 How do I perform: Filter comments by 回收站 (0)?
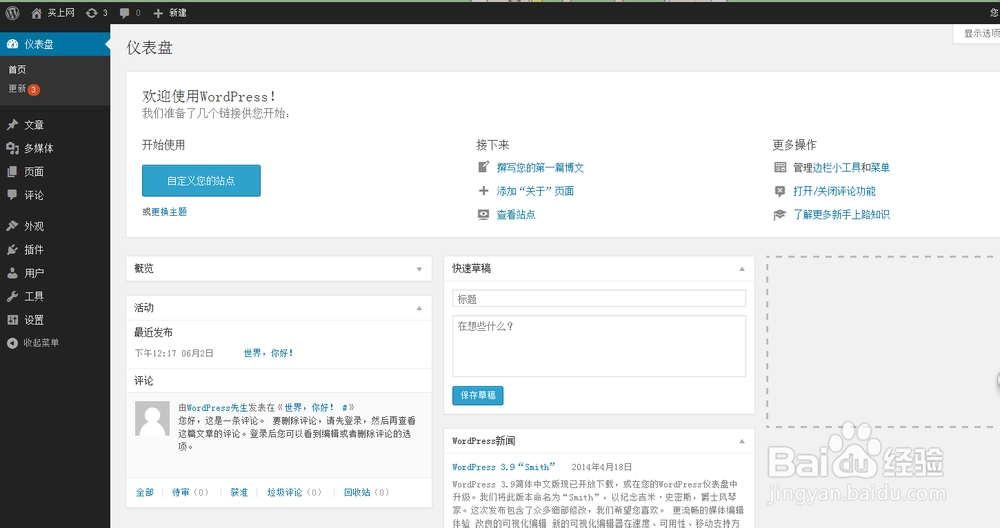(x=367, y=492)
